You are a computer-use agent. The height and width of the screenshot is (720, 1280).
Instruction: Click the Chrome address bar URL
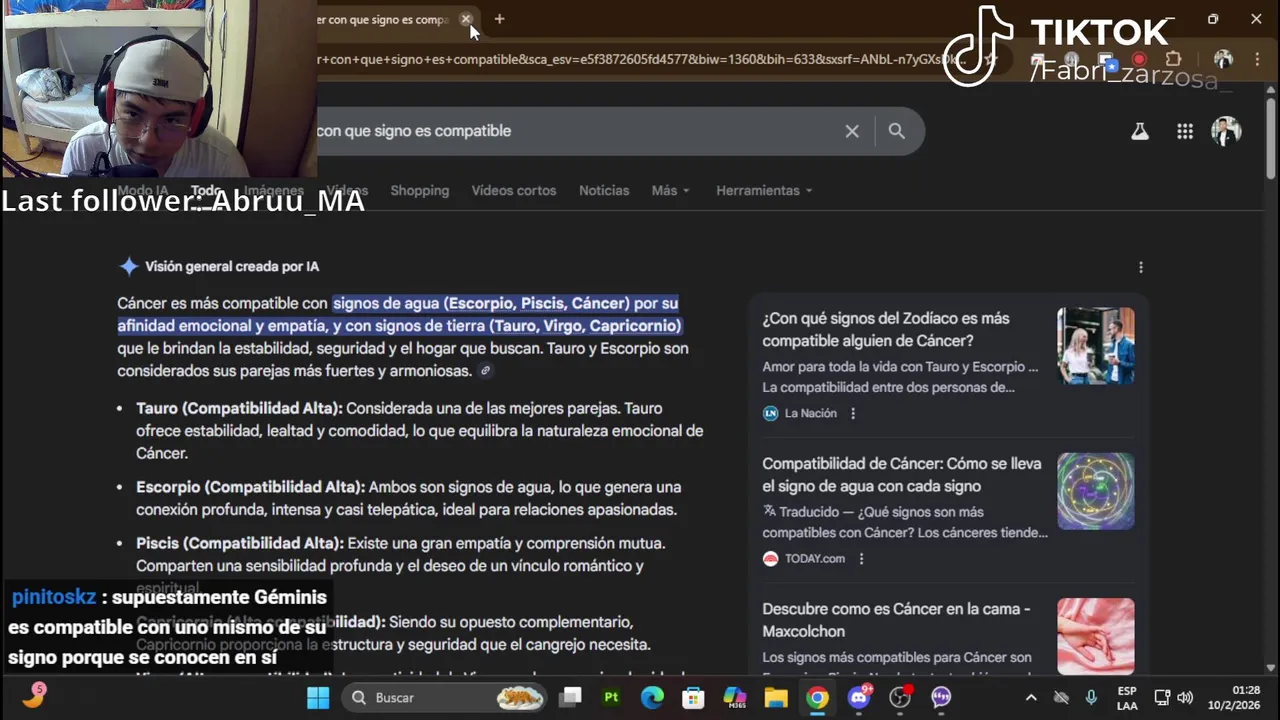pos(640,59)
